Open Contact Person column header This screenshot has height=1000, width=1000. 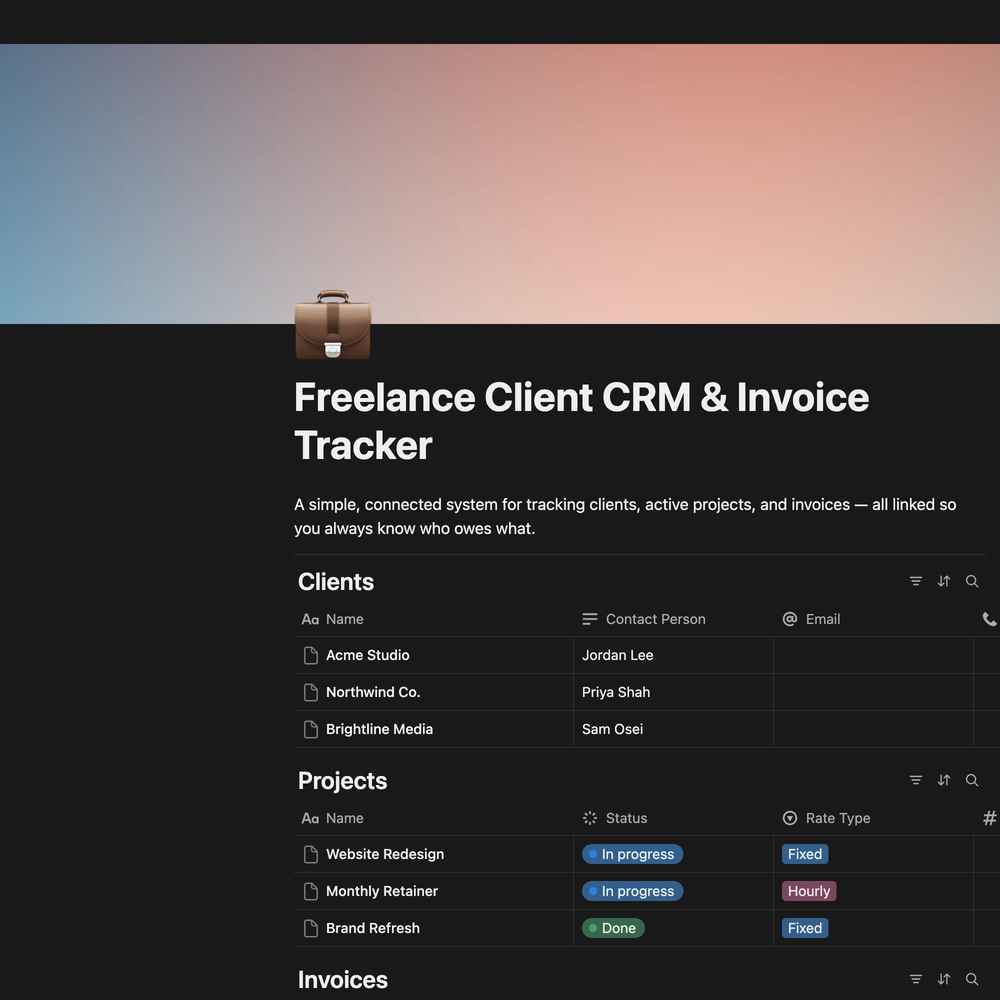pyautogui.click(x=673, y=619)
